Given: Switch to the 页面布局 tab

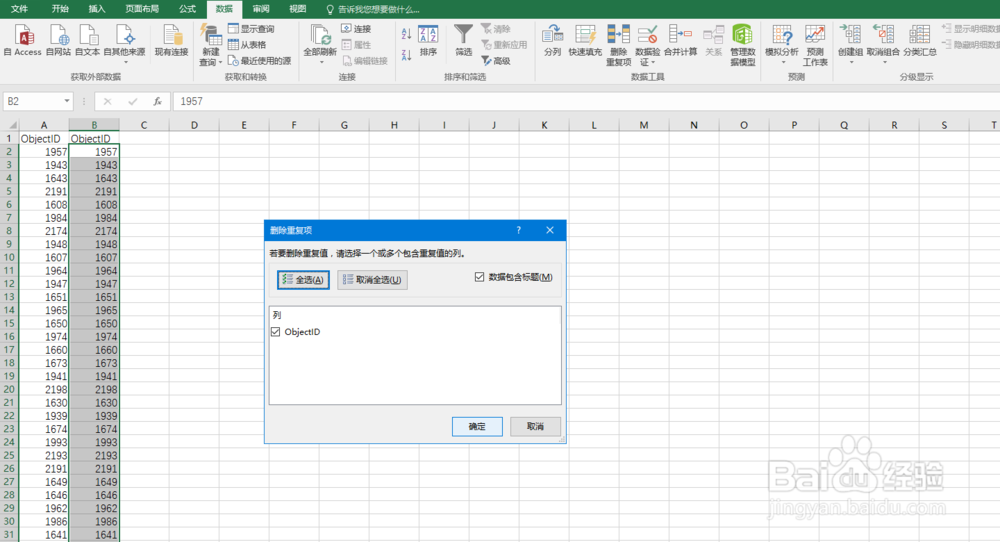Looking at the screenshot, I should (142, 9).
